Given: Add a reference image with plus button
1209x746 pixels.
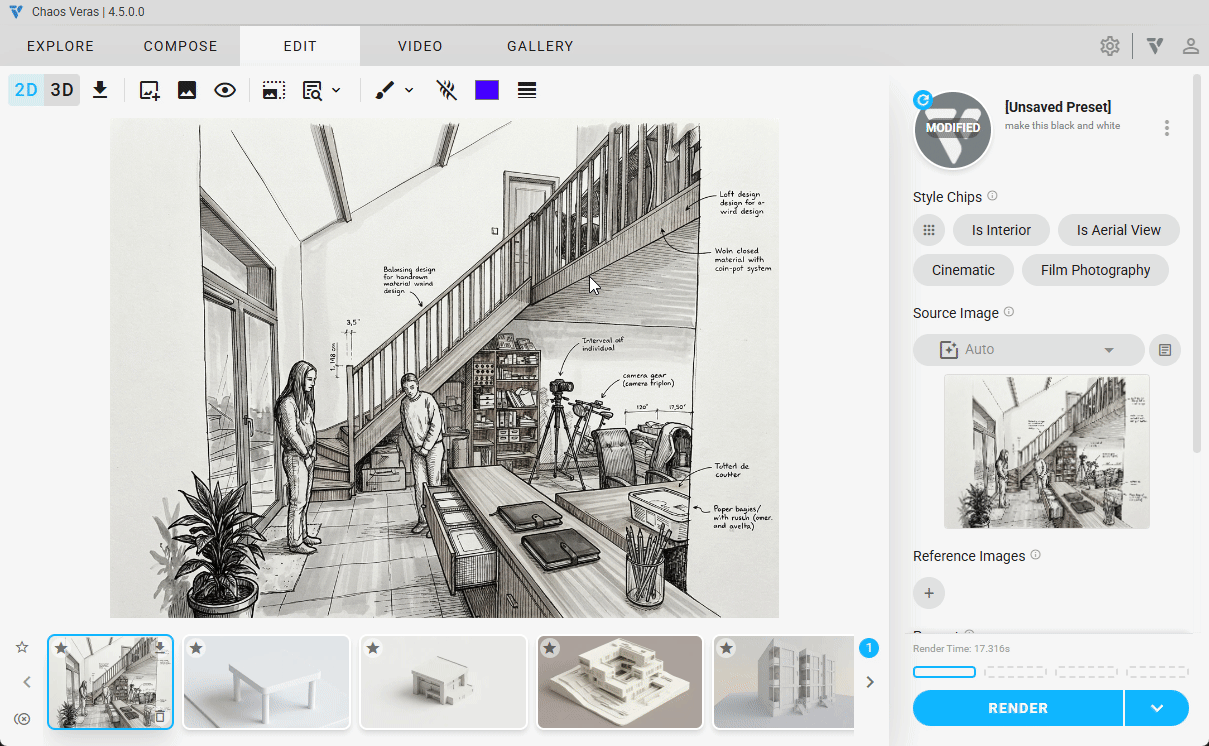Looking at the screenshot, I should [x=929, y=594].
